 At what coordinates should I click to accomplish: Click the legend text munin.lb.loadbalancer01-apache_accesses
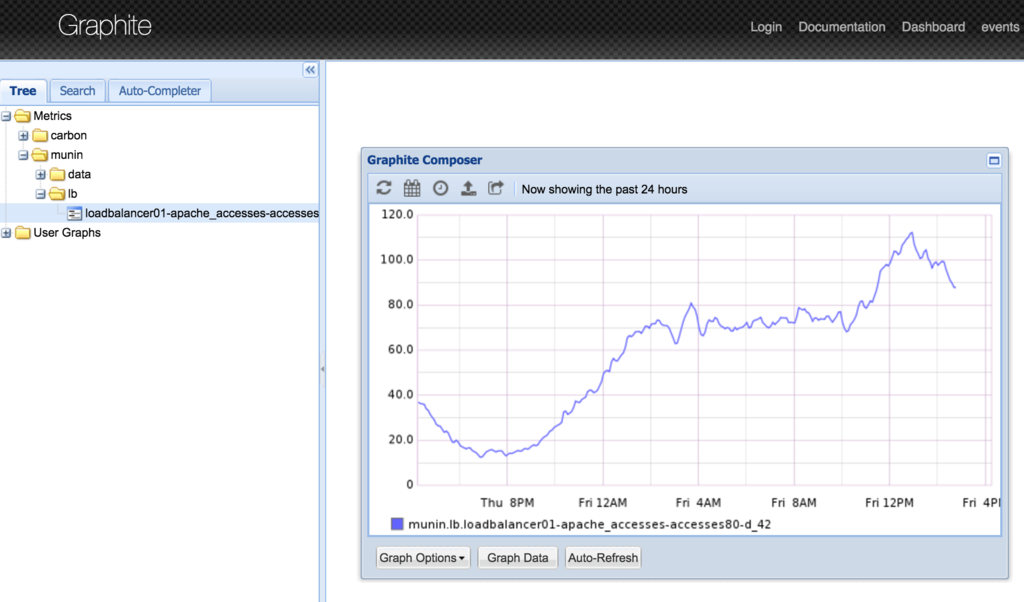[x=590, y=524]
